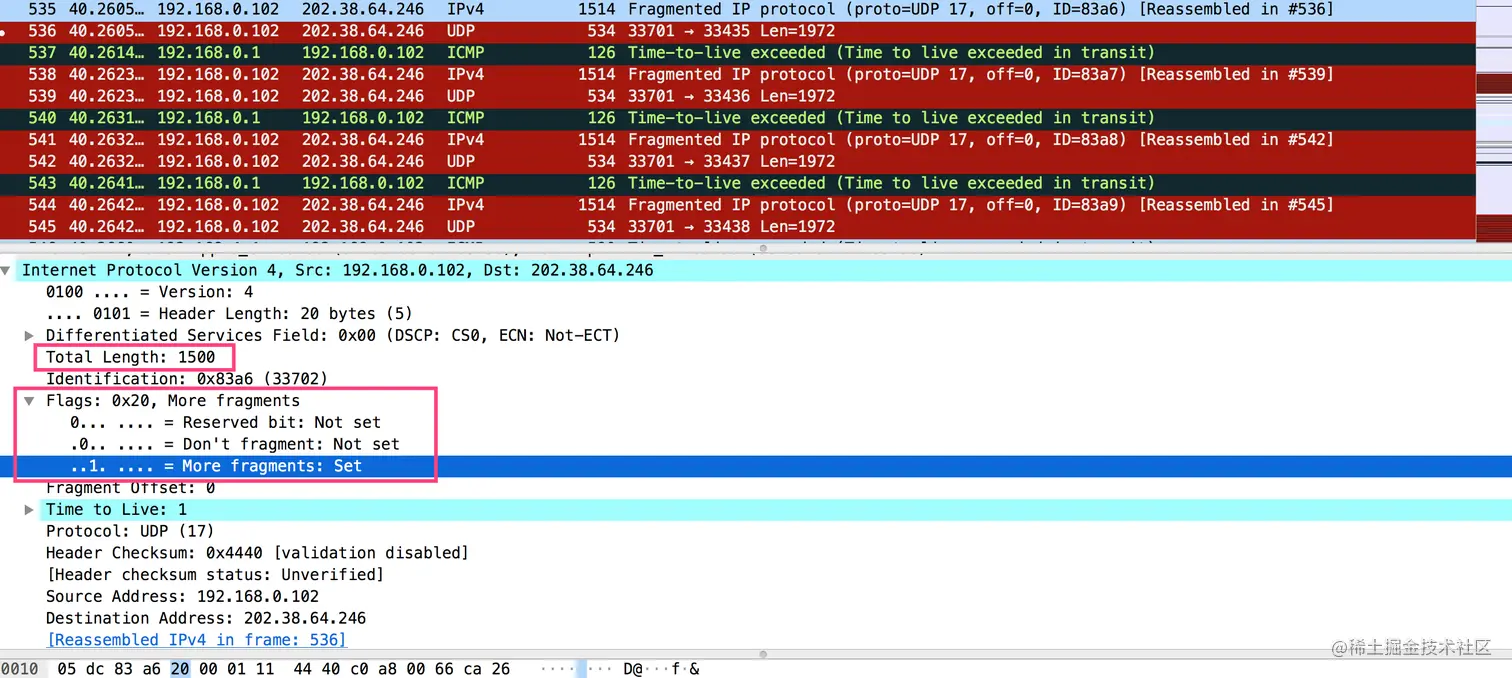Click the 0010 offset in hex pane
The width and height of the screenshot is (1512, 678).
(19, 669)
